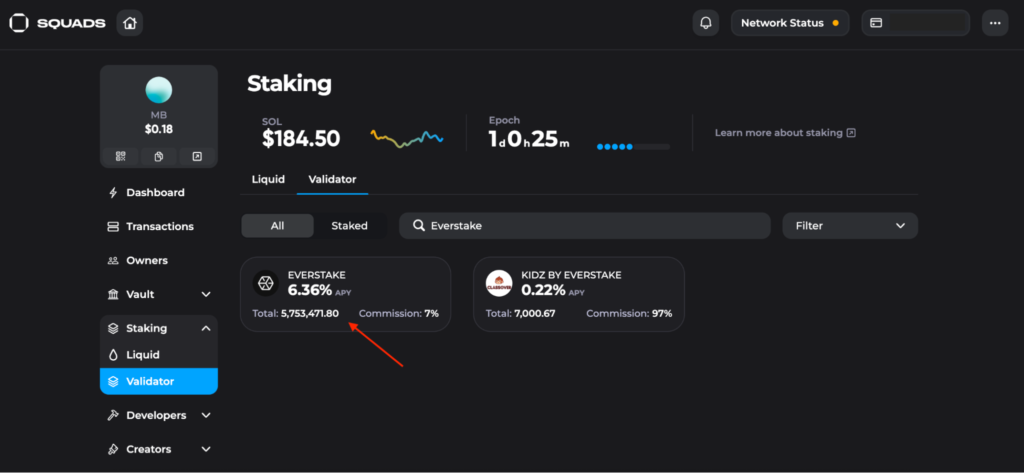Copy the account address icon
This screenshot has width=1024, height=473.
tap(159, 156)
